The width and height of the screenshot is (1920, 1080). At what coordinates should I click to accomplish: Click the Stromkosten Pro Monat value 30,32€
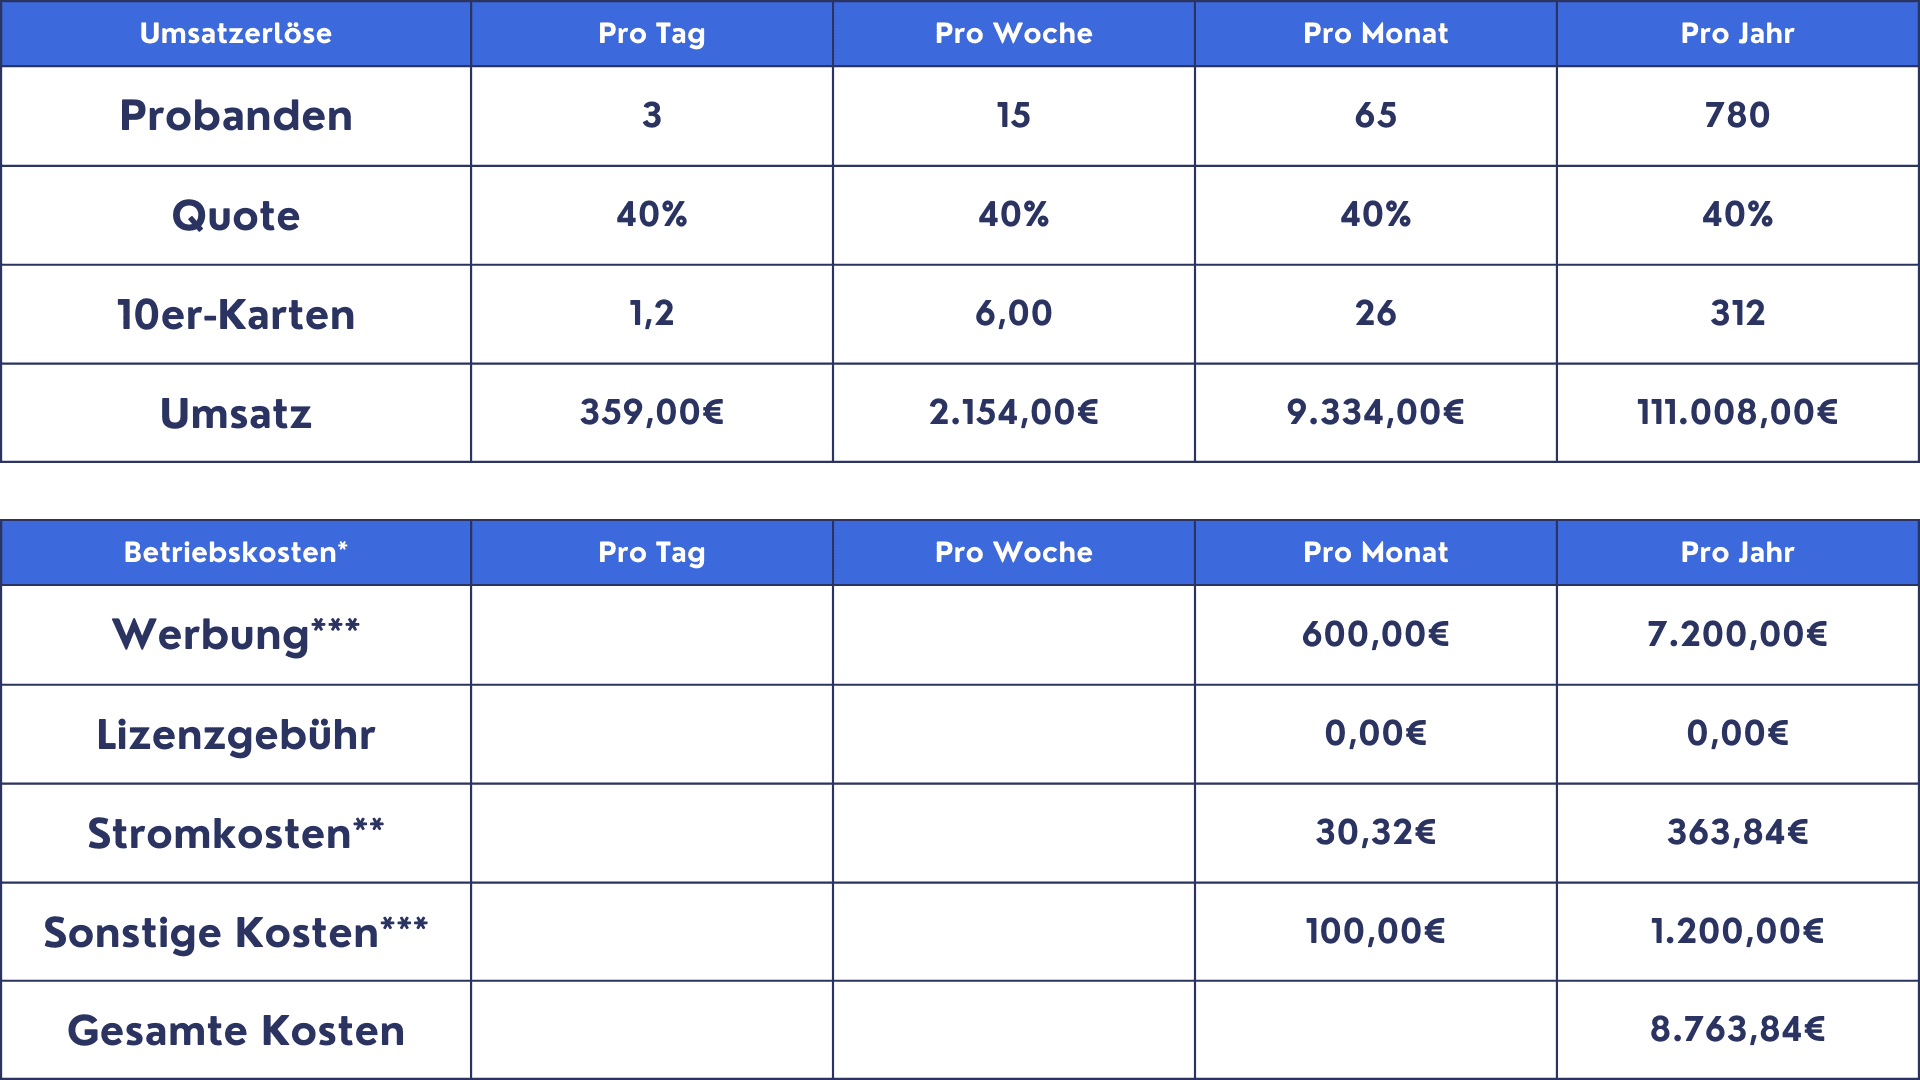[x=1375, y=833]
